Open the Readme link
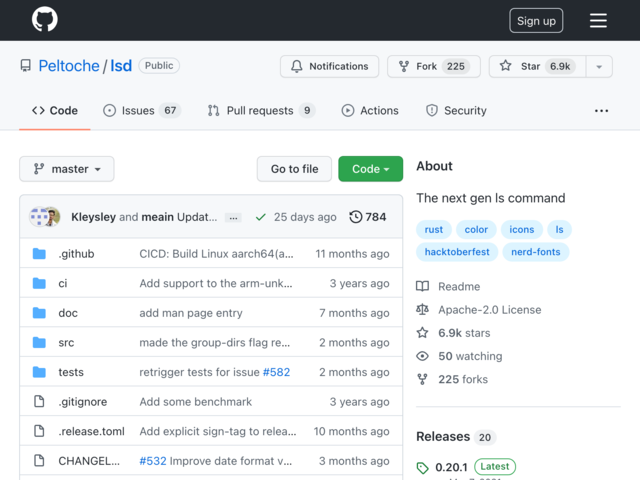 click(x=459, y=287)
